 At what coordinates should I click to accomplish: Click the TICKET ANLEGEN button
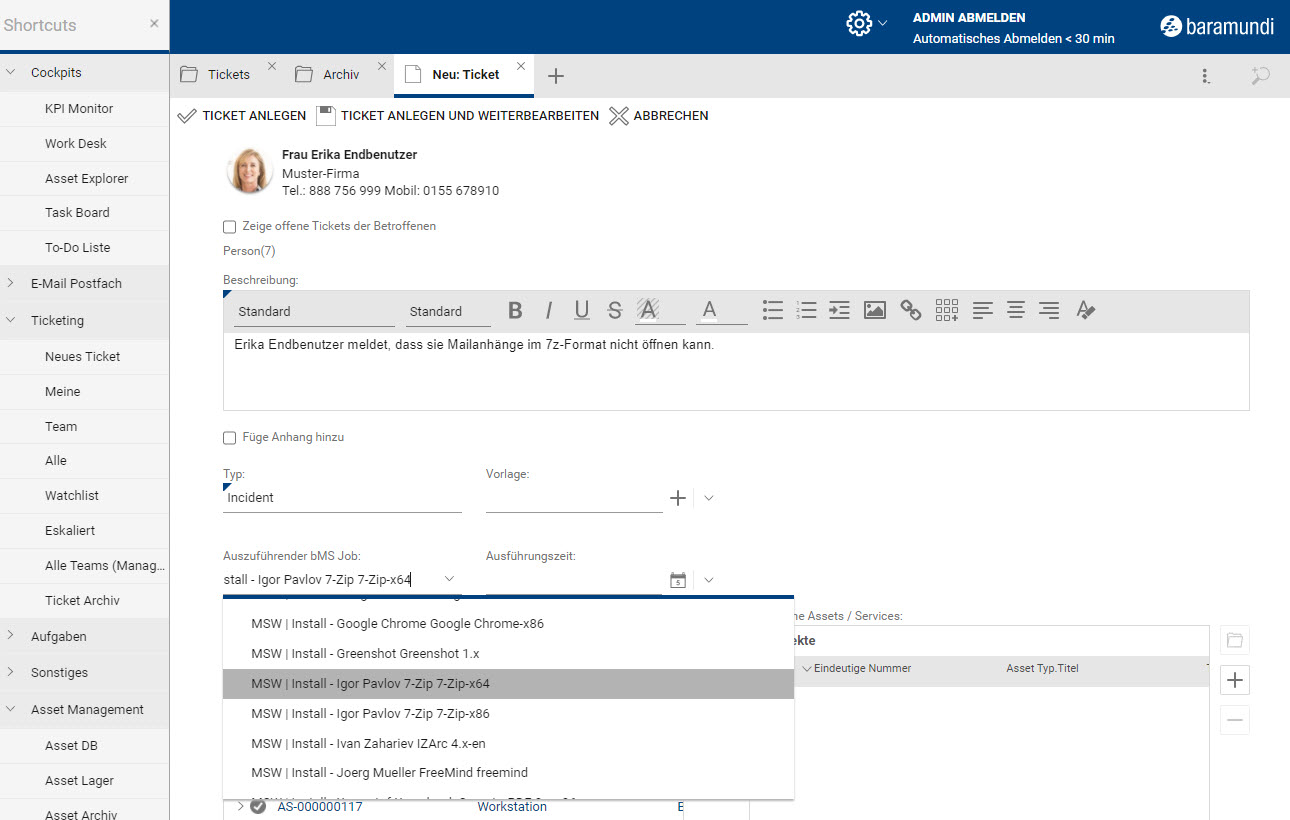tap(242, 116)
